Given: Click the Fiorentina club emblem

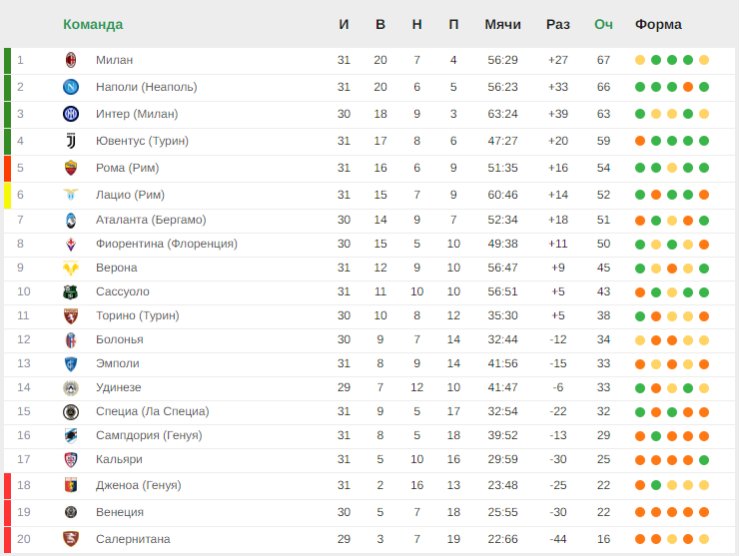Looking at the screenshot, I should click(71, 244).
